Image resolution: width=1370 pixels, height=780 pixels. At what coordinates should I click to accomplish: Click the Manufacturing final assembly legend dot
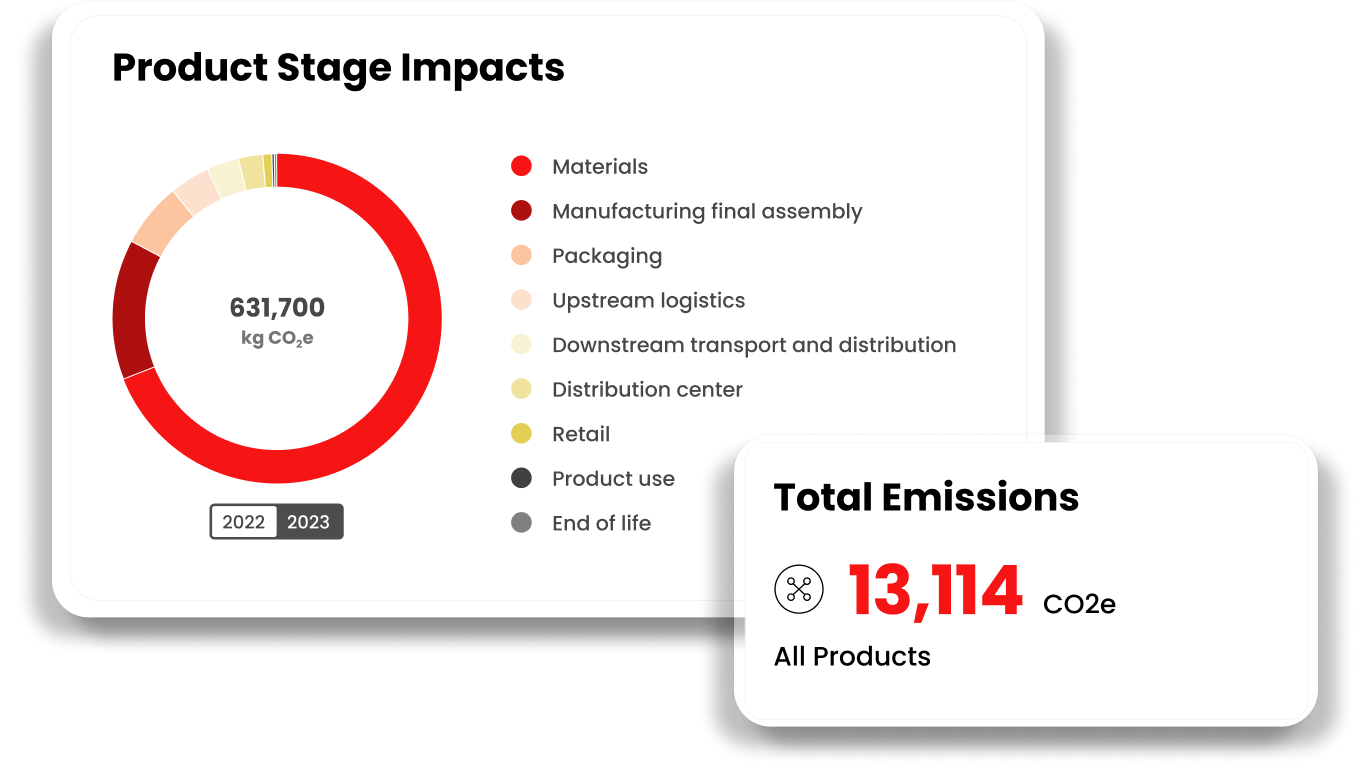point(521,211)
